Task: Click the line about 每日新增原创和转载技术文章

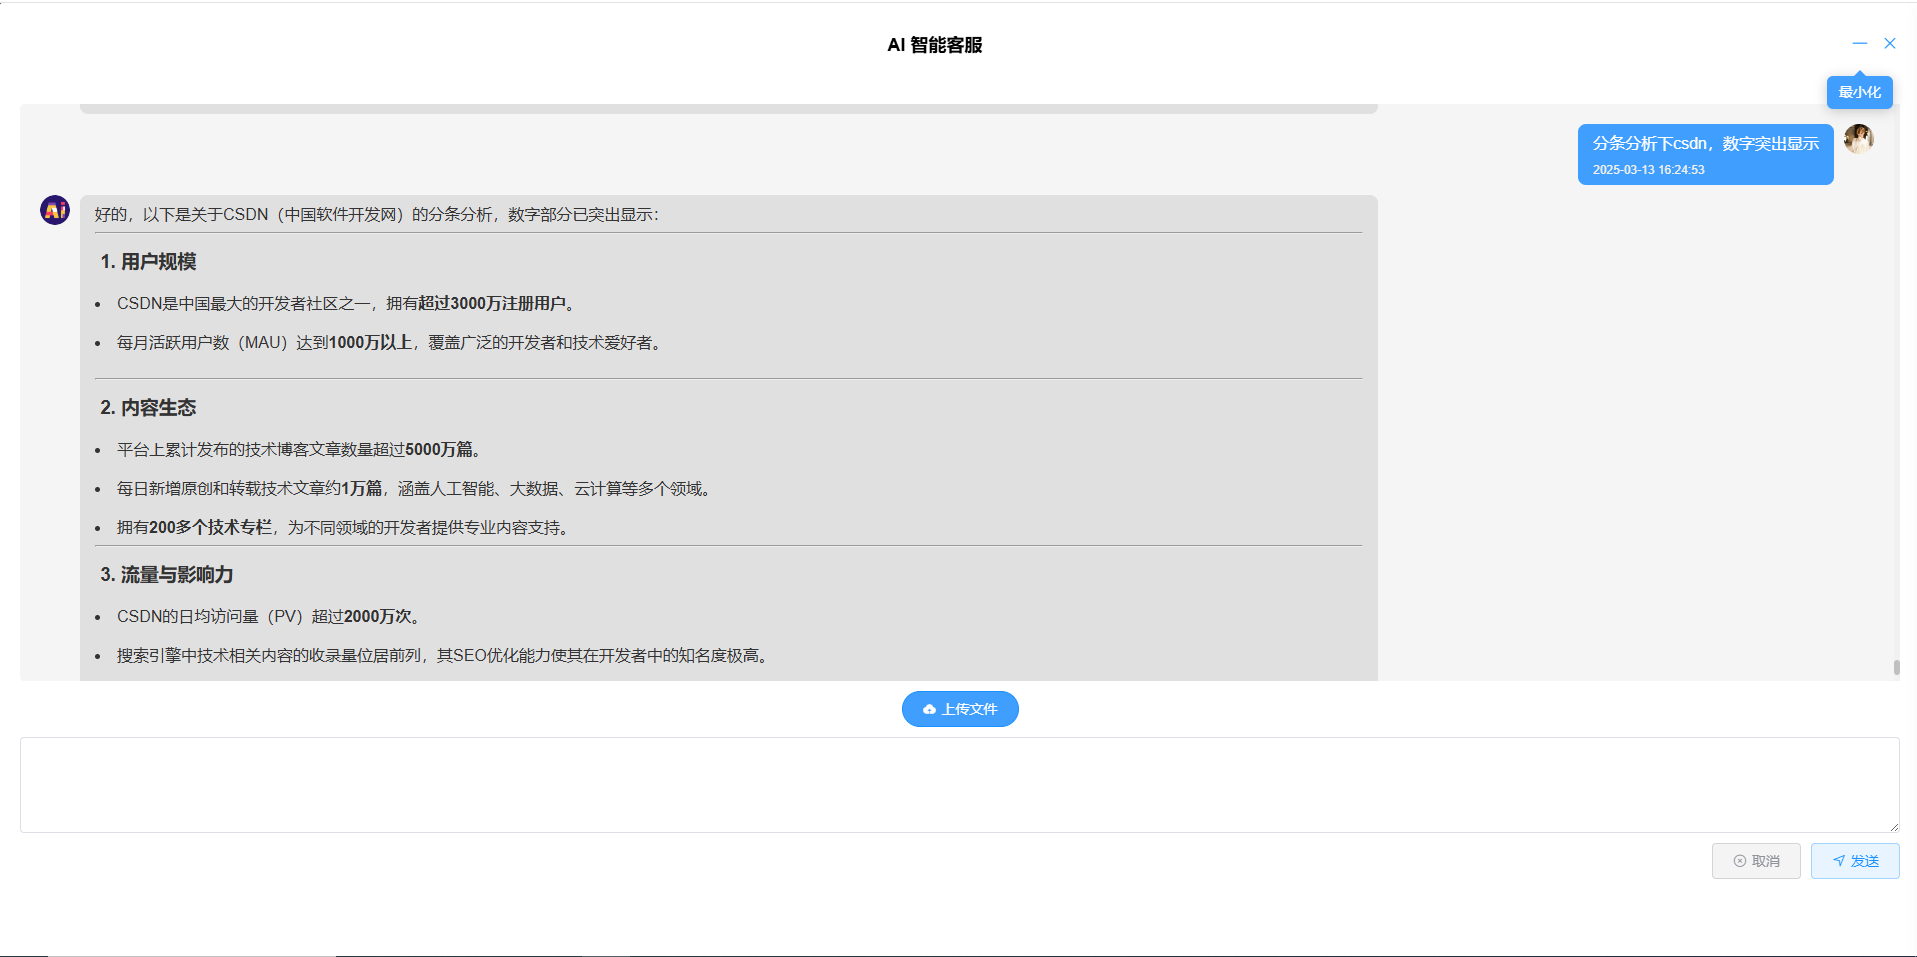Action: click(414, 488)
